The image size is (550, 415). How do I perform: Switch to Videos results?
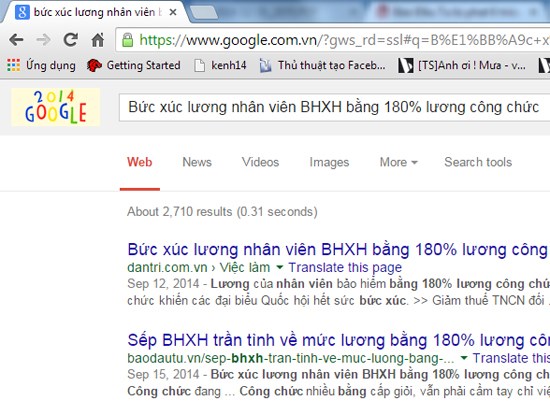click(260, 162)
